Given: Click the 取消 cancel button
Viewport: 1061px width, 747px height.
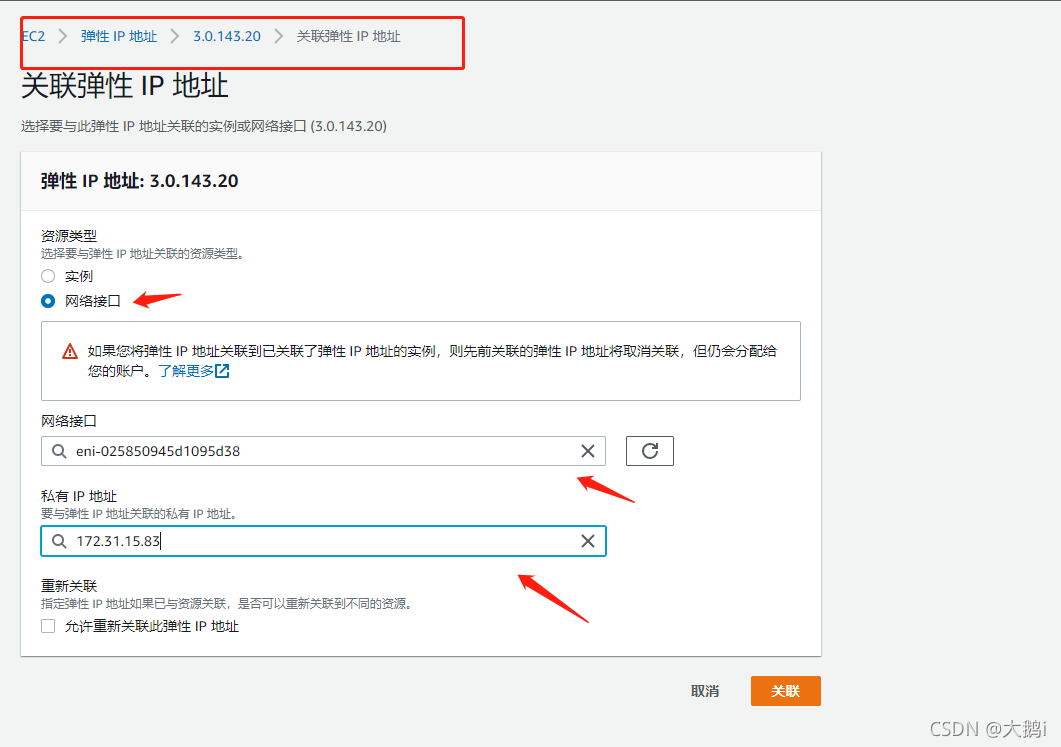Looking at the screenshot, I should (705, 691).
